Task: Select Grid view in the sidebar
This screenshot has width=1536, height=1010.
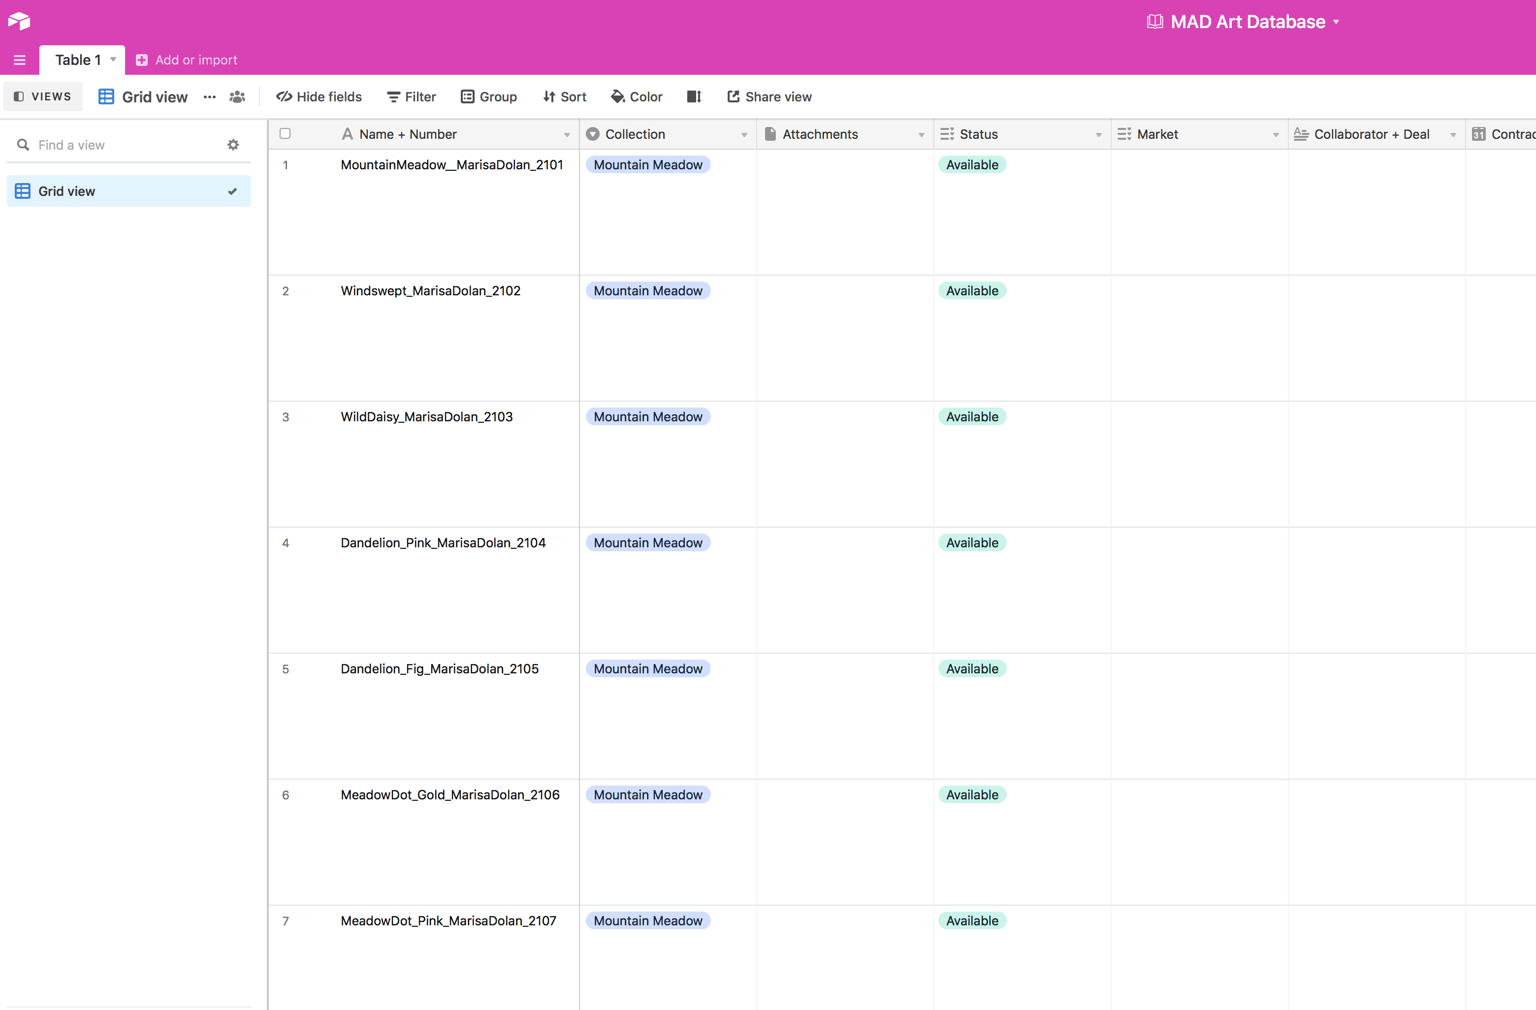Action: click(129, 191)
